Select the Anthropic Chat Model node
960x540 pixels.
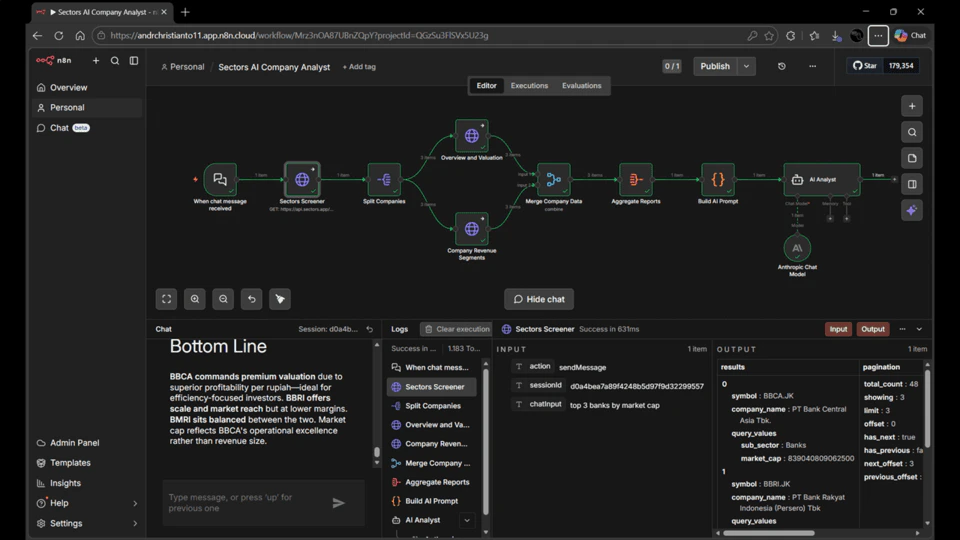pyautogui.click(x=797, y=248)
